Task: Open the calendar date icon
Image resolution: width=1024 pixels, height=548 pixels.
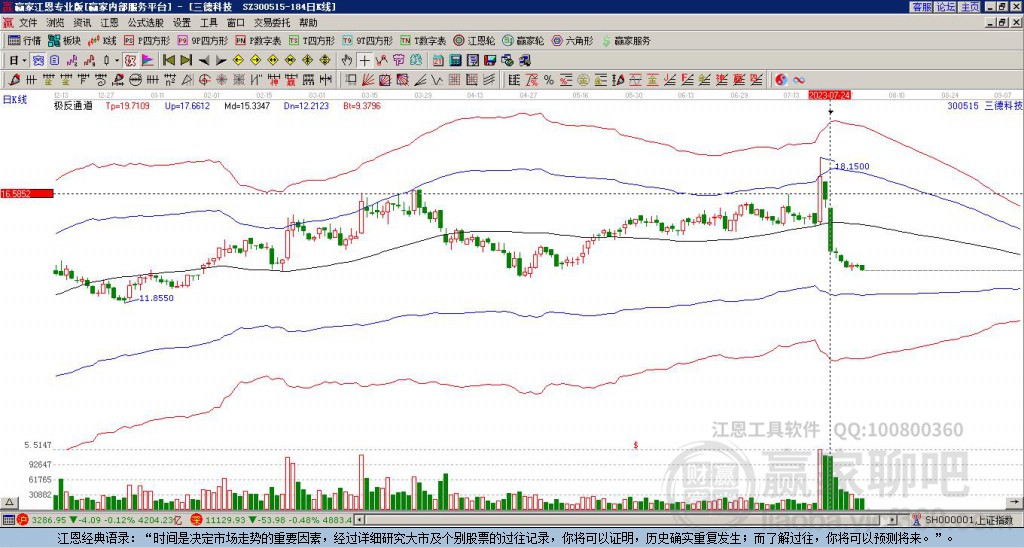Action: (x=438, y=61)
